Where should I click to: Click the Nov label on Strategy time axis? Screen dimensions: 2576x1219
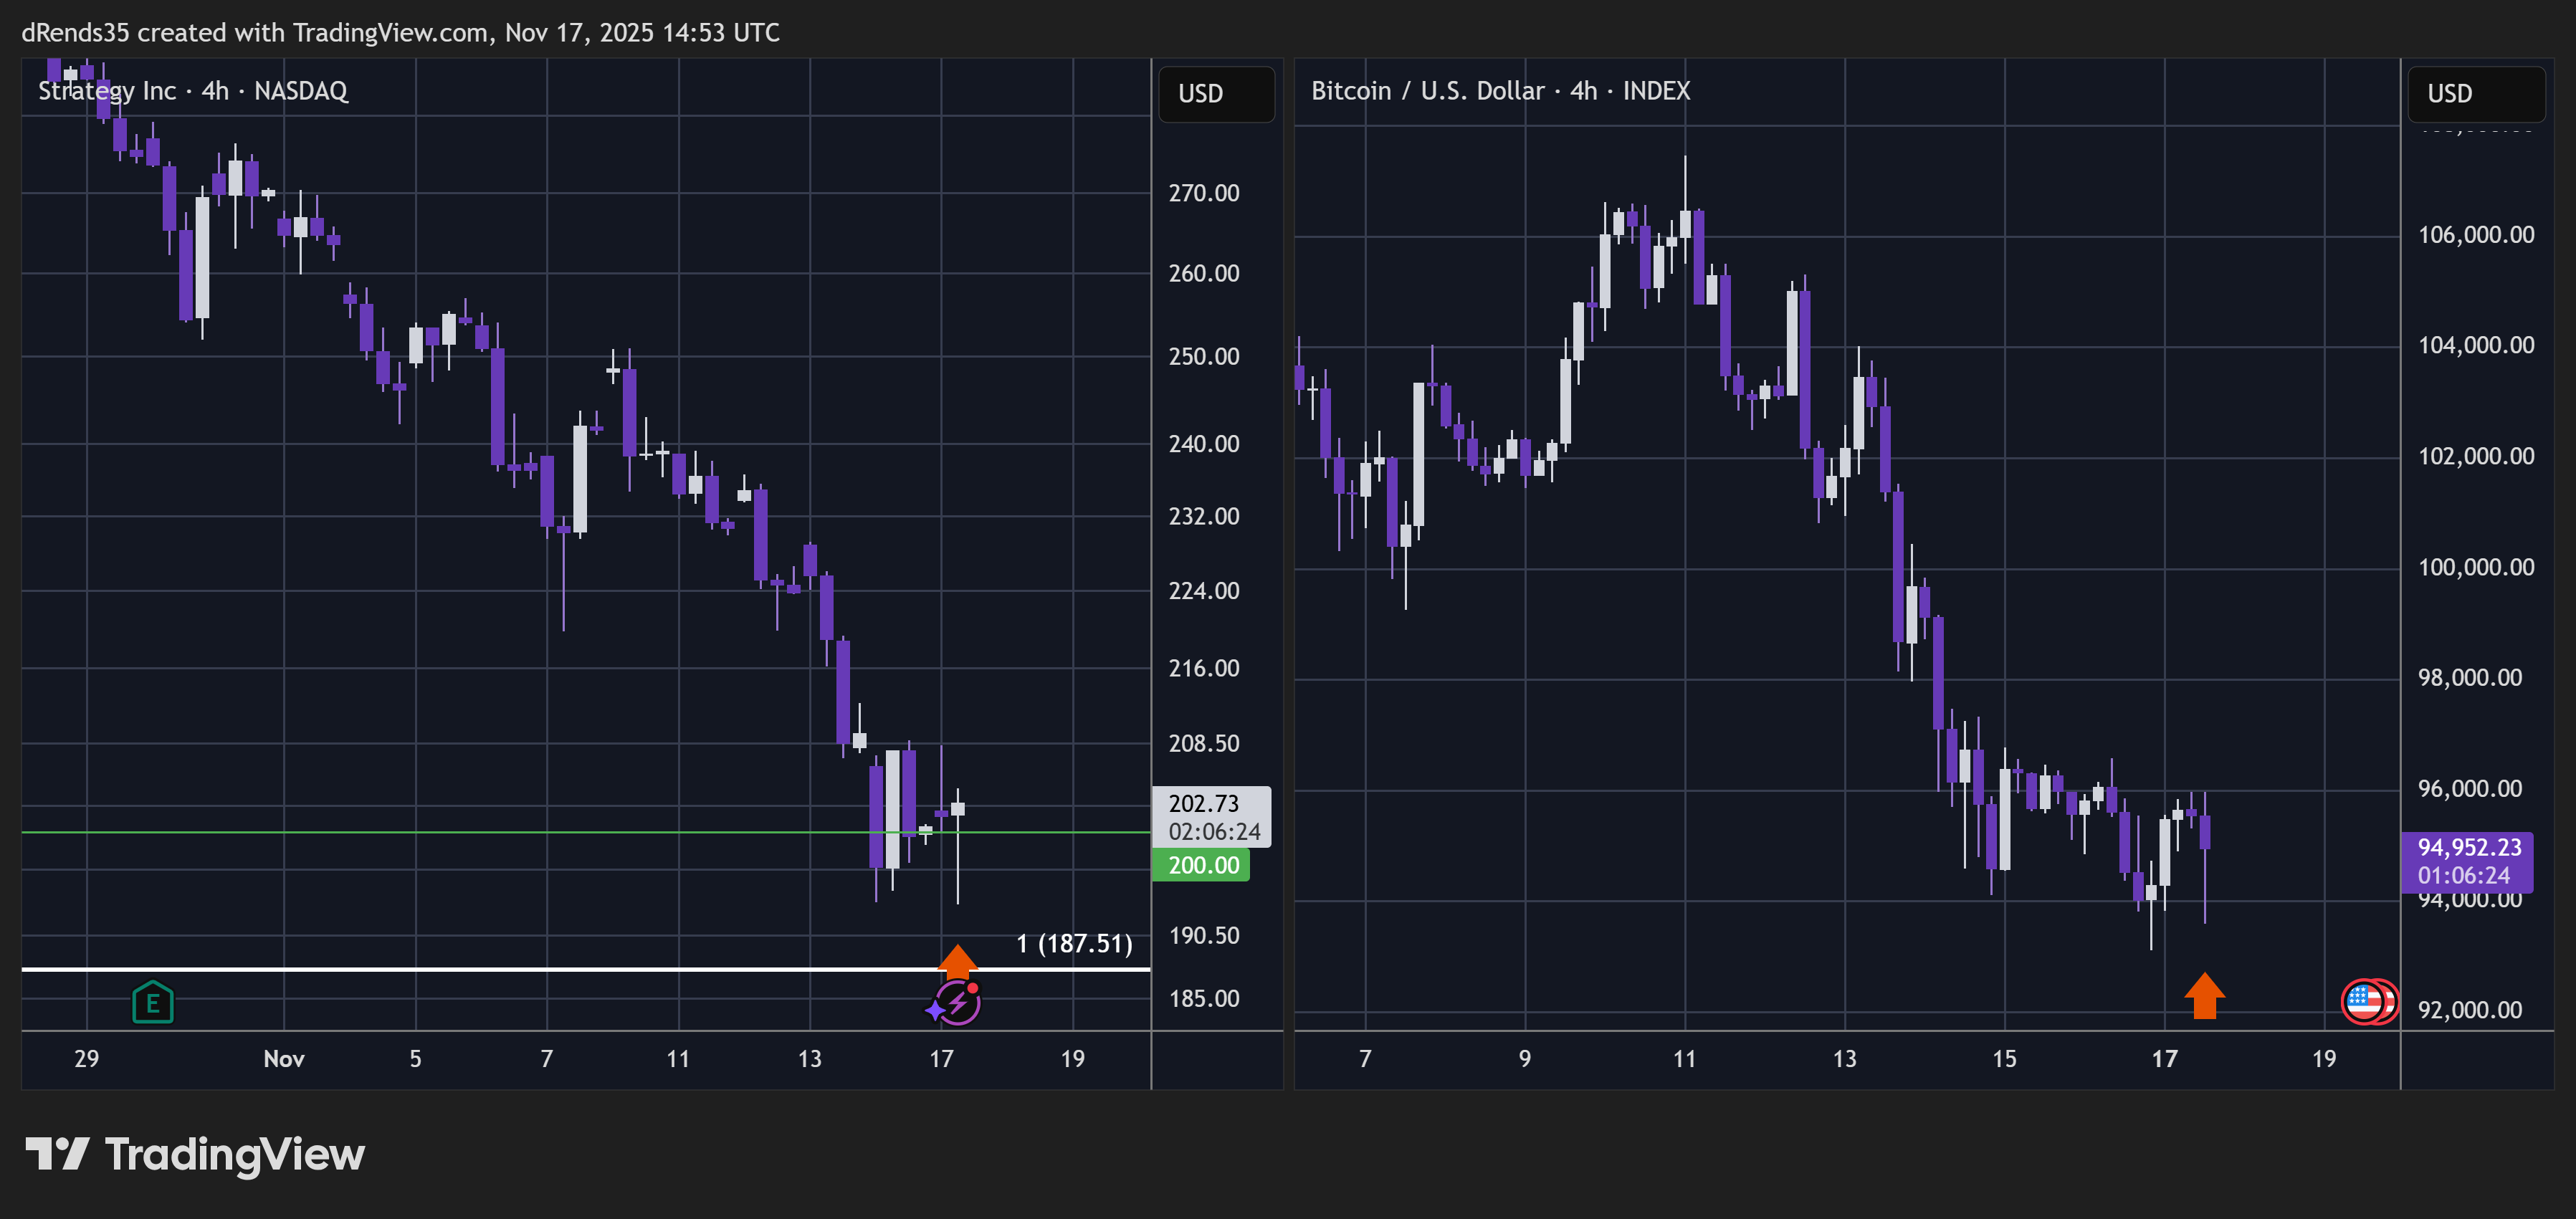coord(284,1058)
